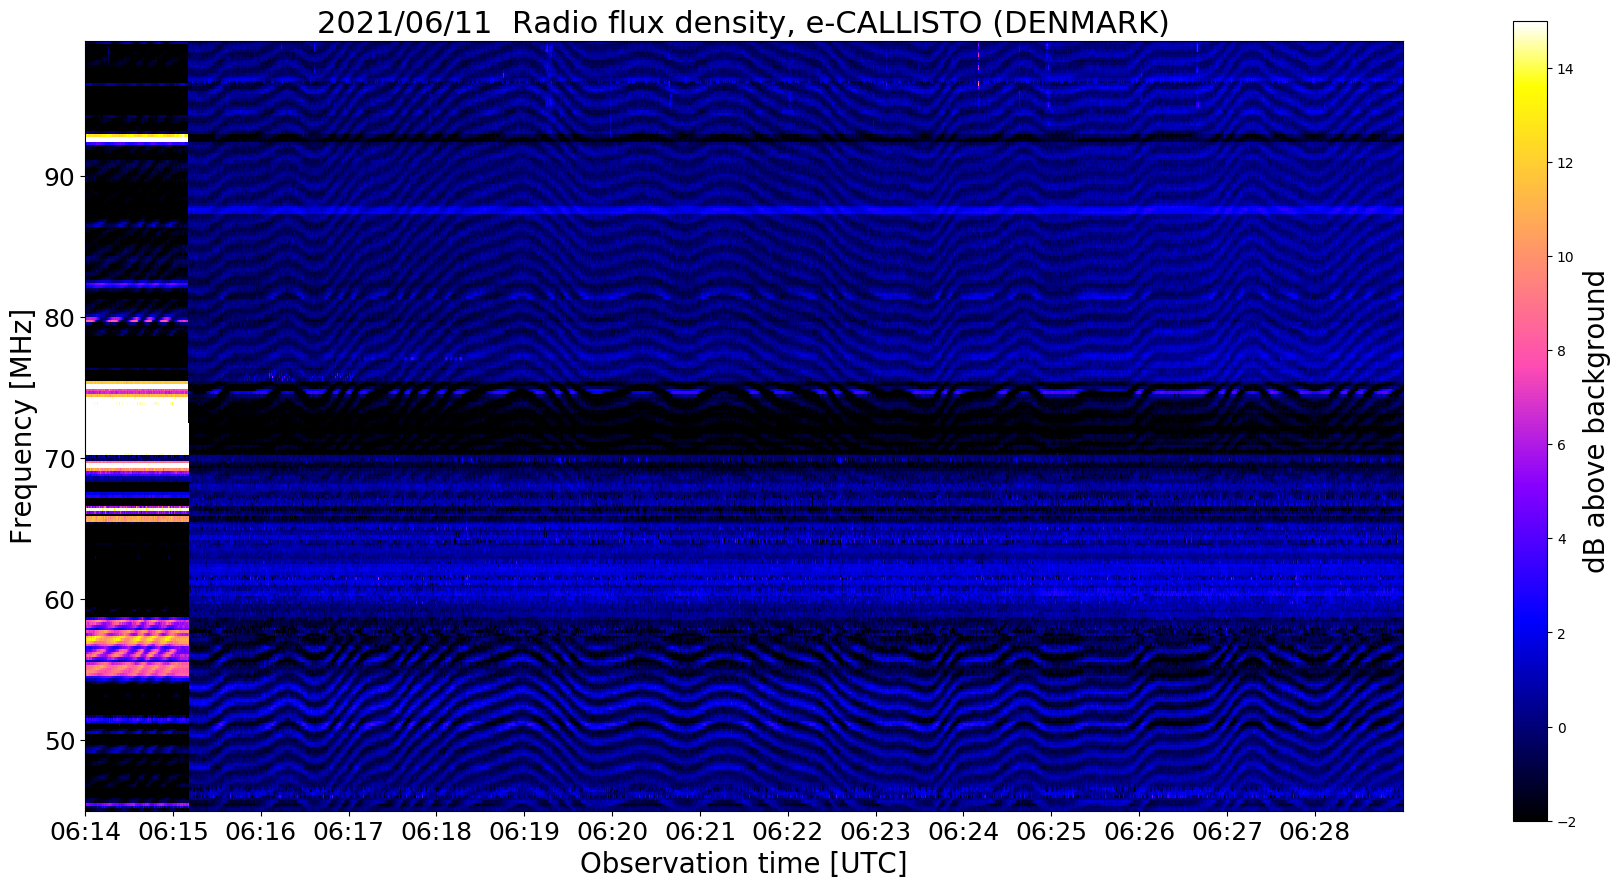
Task: Click the 06:26 time tick label
Action: click(1139, 832)
